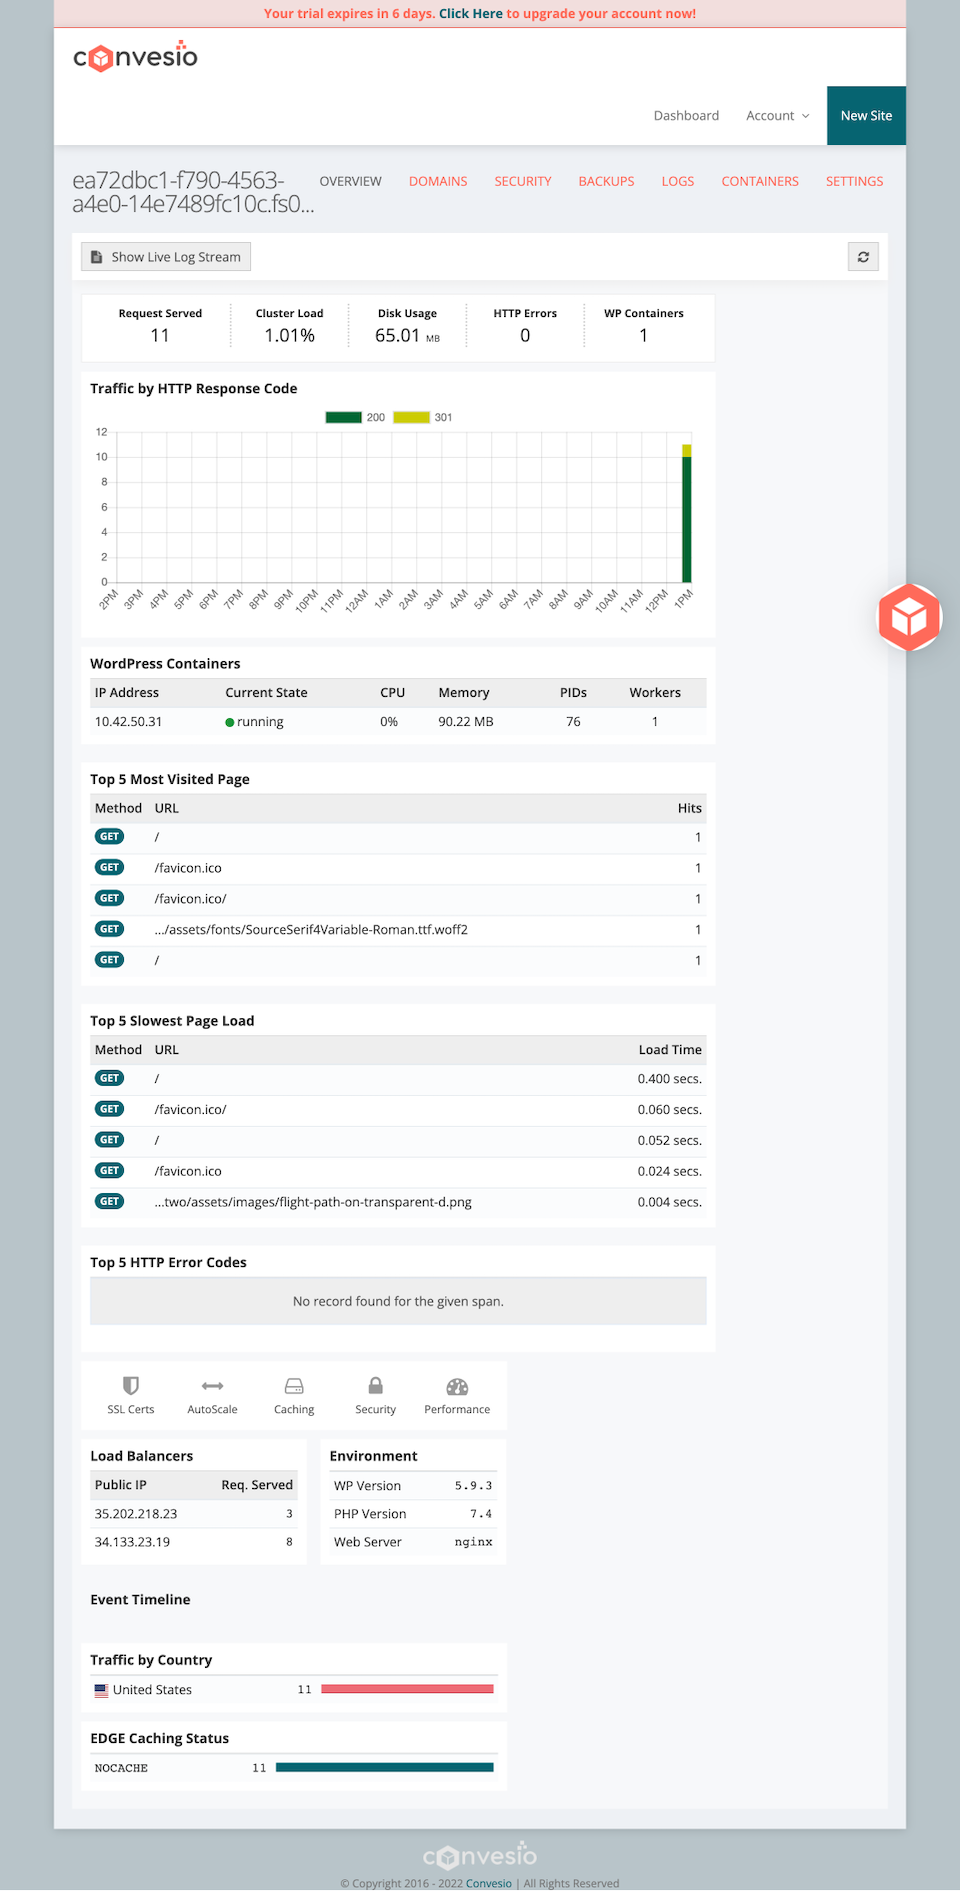Click IP address 10.42.50.31
The image size is (960, 1891).
(x=128, y=722)
